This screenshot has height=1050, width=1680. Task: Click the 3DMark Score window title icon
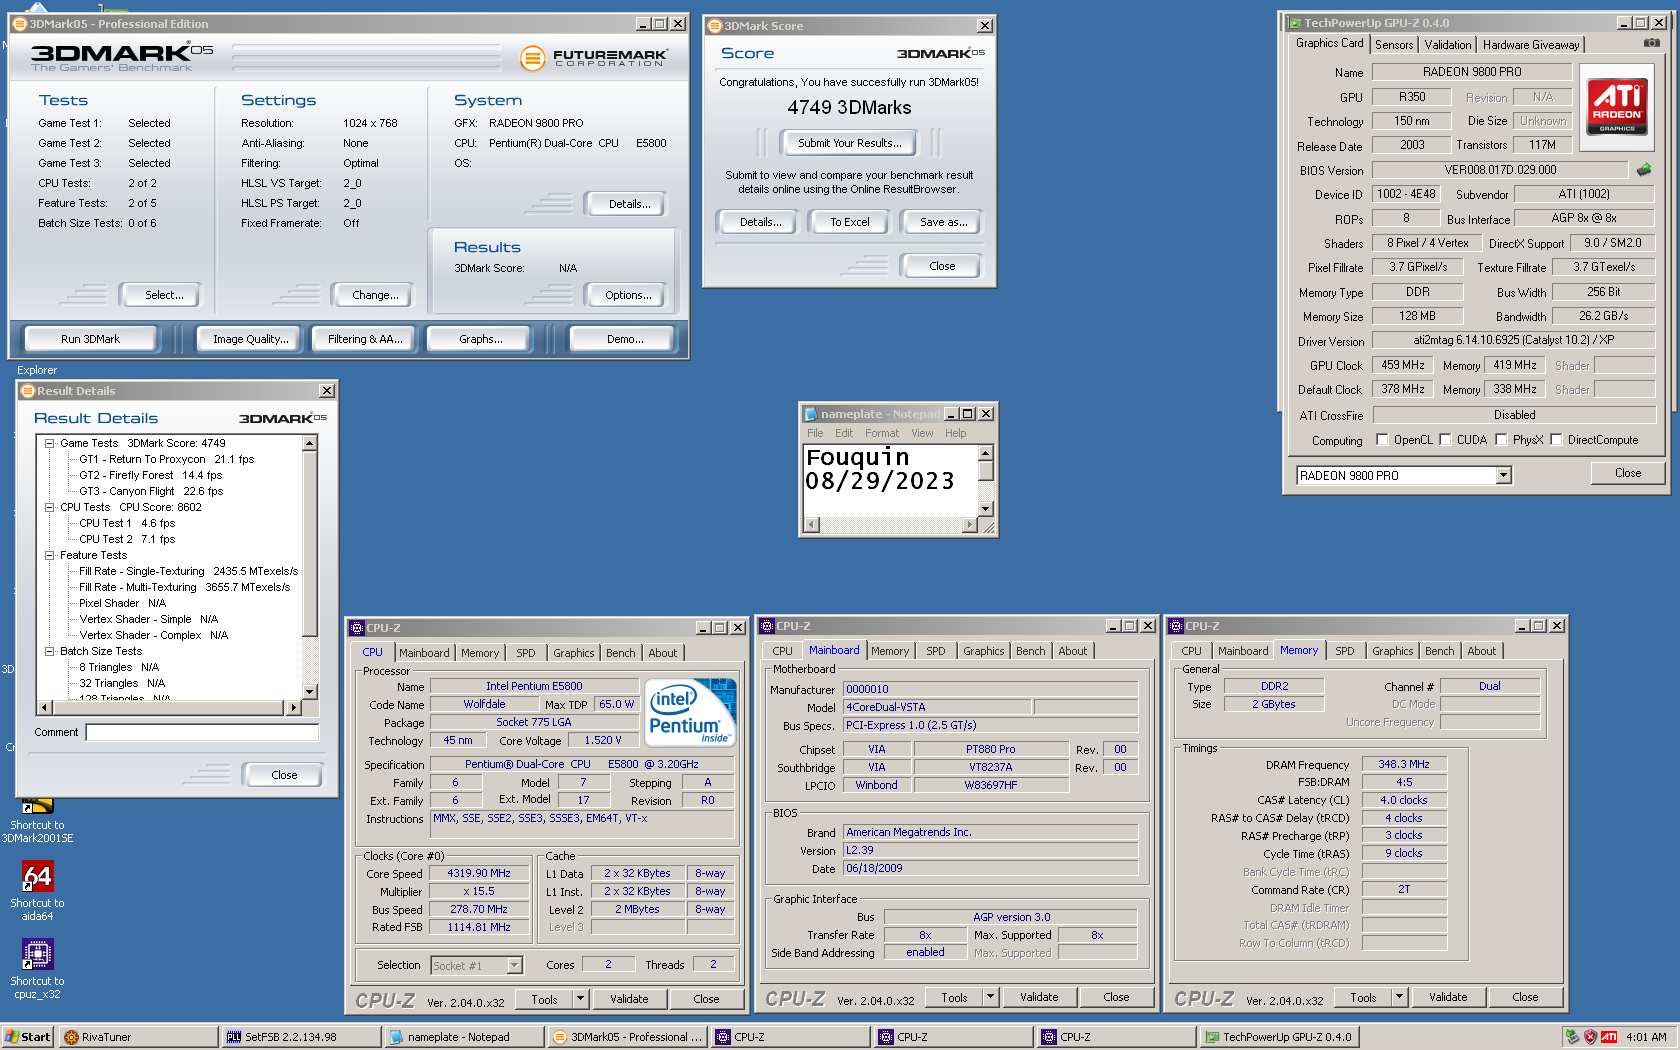pyautogui.click(x=715, y=26)
